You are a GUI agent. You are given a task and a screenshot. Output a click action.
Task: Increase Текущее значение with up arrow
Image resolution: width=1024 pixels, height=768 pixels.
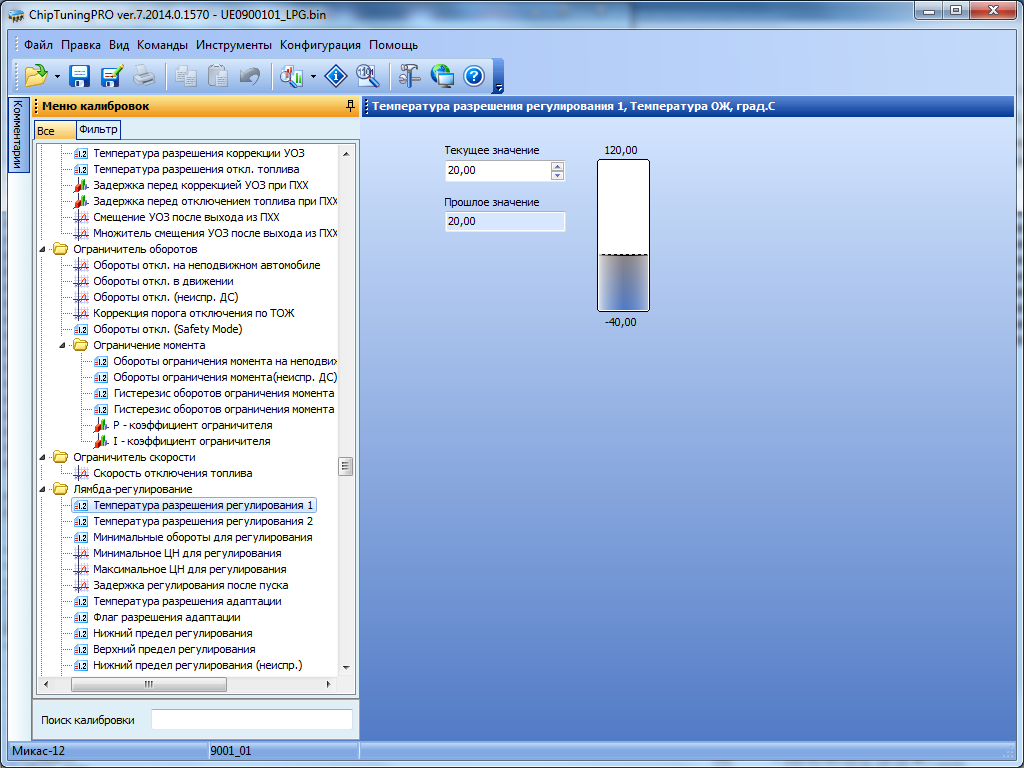[x=557, y=167]
